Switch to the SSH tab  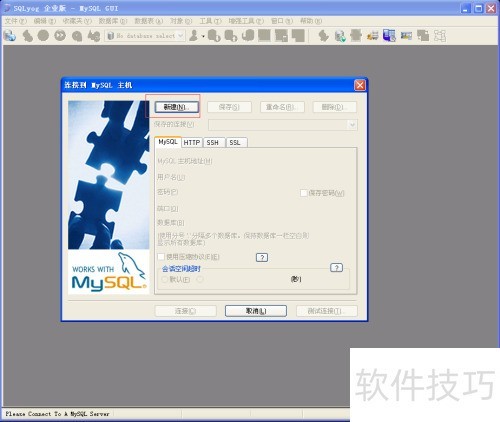click(213, 143)
